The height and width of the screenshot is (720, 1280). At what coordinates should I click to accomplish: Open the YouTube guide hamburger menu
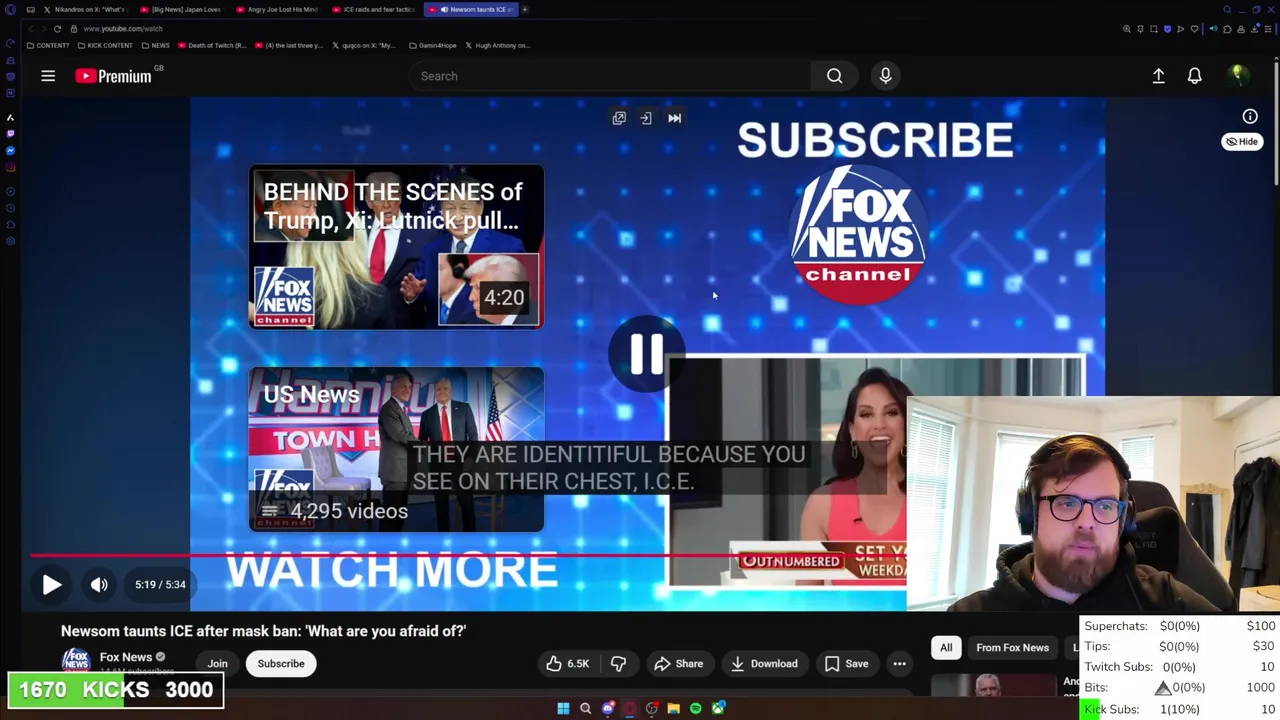(x=48, y=76)
